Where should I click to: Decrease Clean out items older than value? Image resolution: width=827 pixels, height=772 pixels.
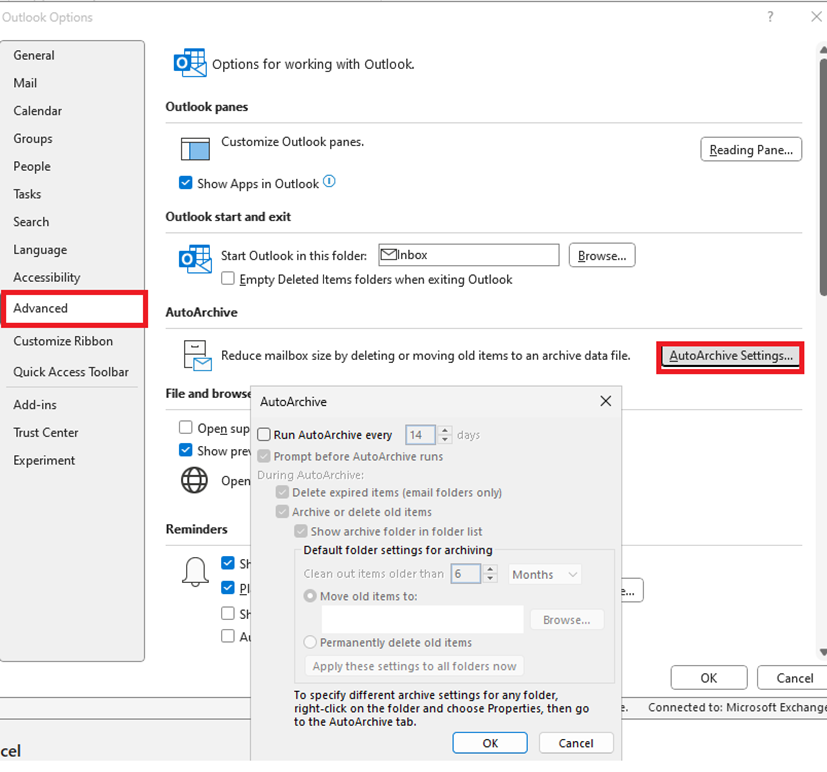[490, 578]
